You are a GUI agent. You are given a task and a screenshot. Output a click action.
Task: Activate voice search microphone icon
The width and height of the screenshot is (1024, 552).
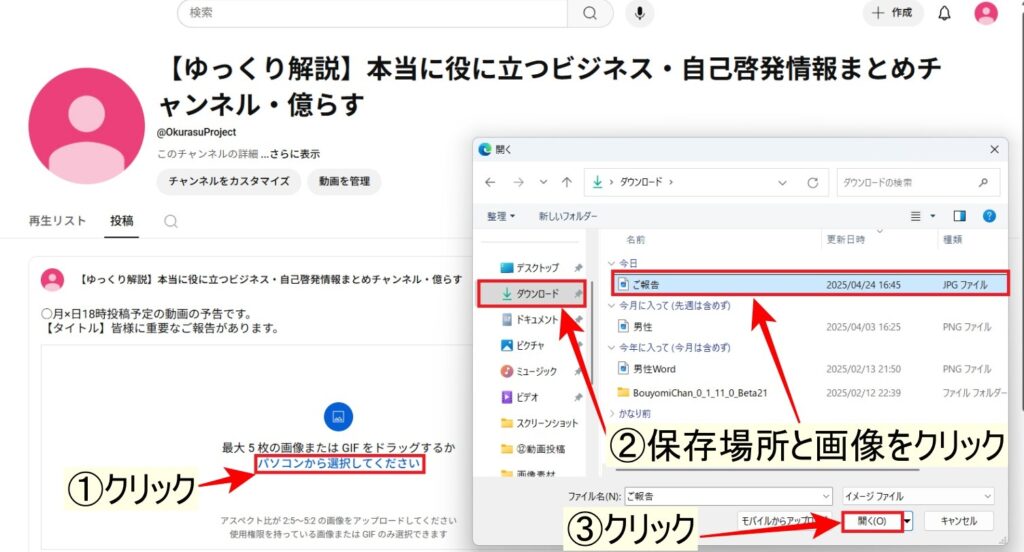click(x=639, y=13)
